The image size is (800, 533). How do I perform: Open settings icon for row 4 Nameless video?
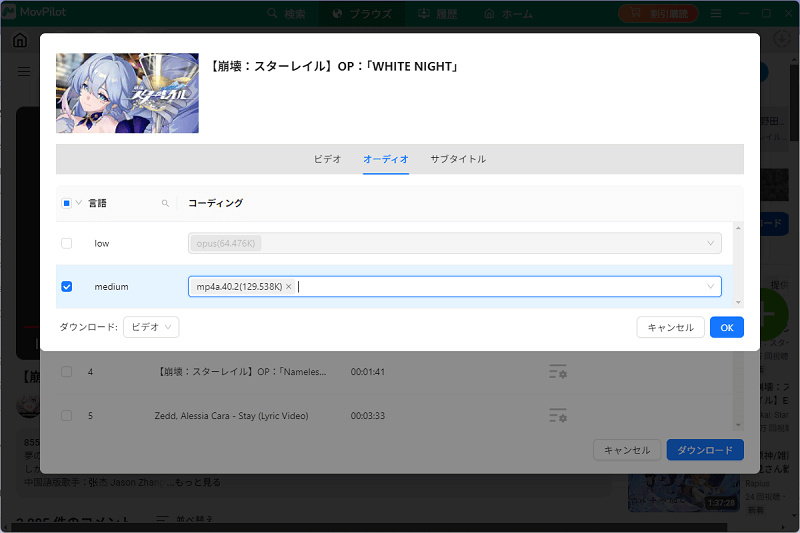[x=558, y=372]
